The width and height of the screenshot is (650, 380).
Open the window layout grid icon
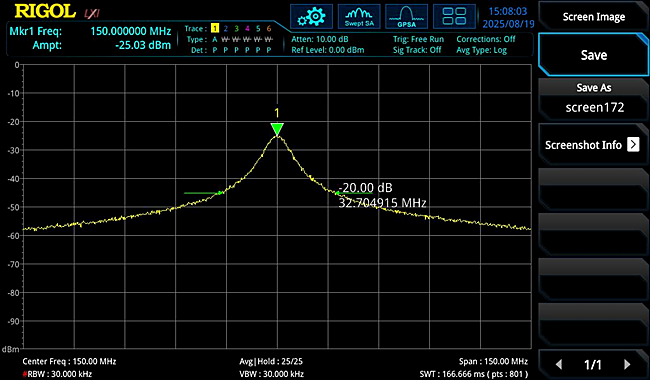point(454,17)
